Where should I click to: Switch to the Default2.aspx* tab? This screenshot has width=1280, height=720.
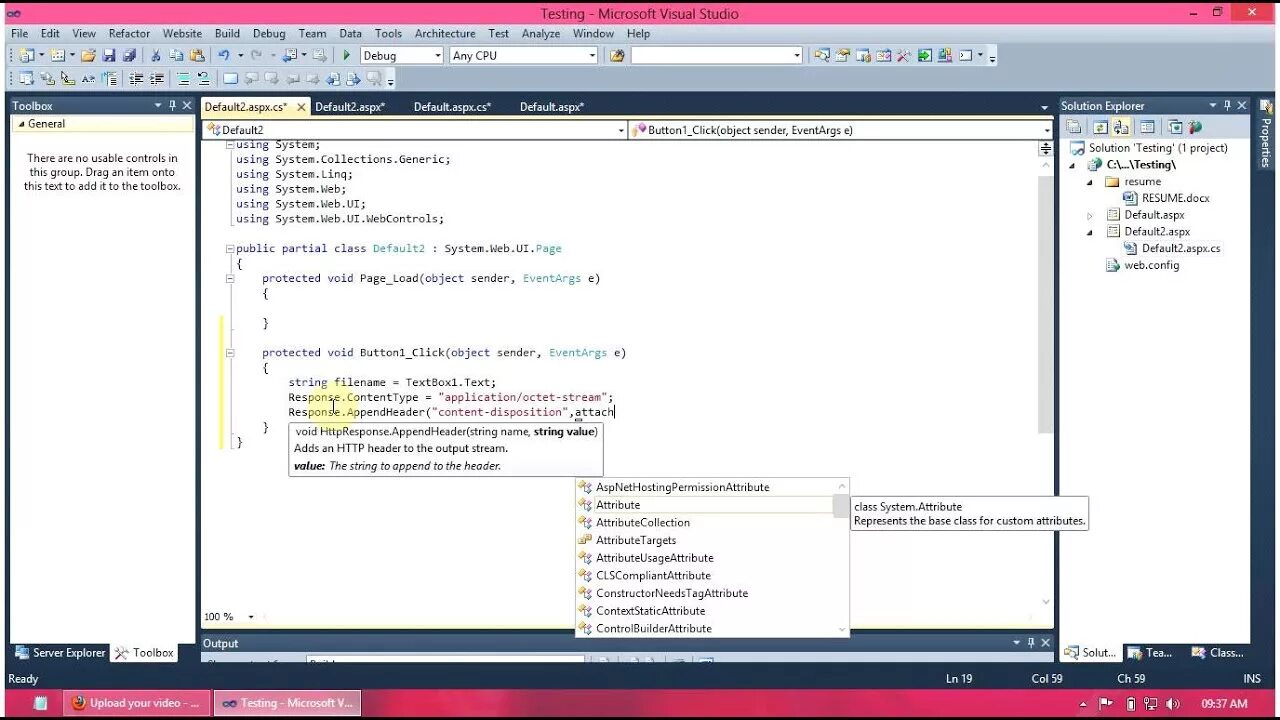(x=350, y=107)
